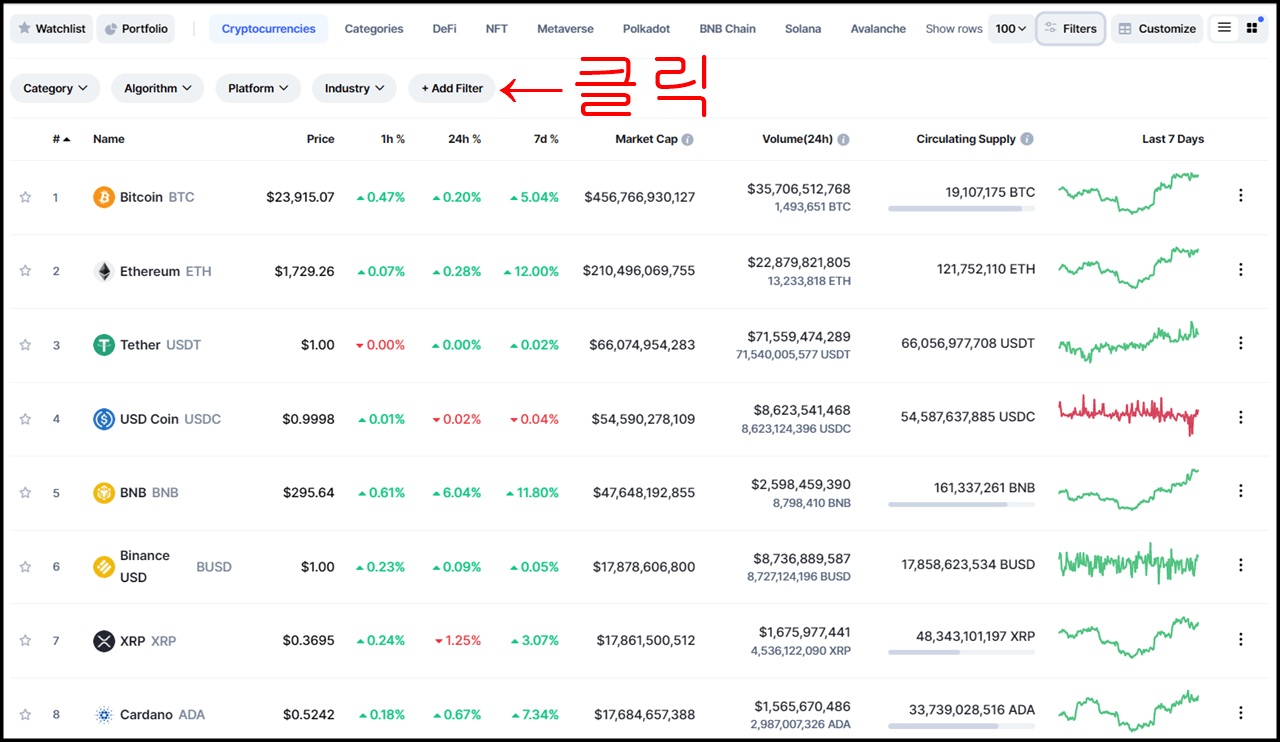Toggle the USD Coin watchlist star
1280x742 pixels.
pyautogui.click(x=26, y=419)
